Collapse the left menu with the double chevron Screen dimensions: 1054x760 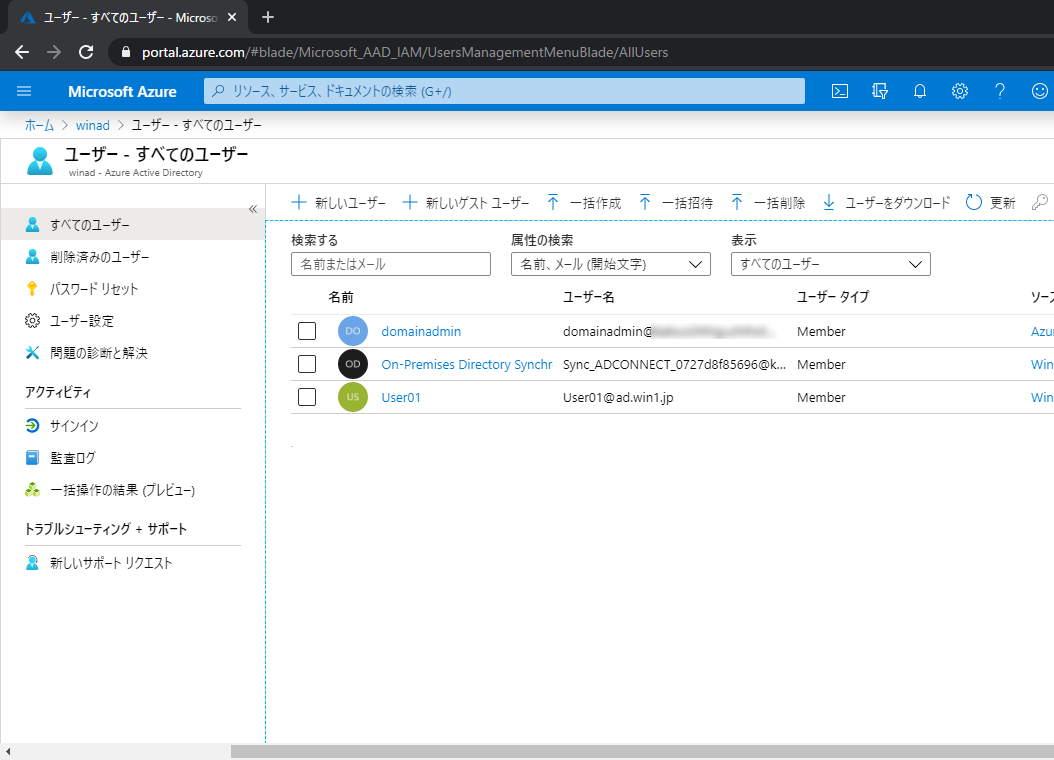[253, 209]
